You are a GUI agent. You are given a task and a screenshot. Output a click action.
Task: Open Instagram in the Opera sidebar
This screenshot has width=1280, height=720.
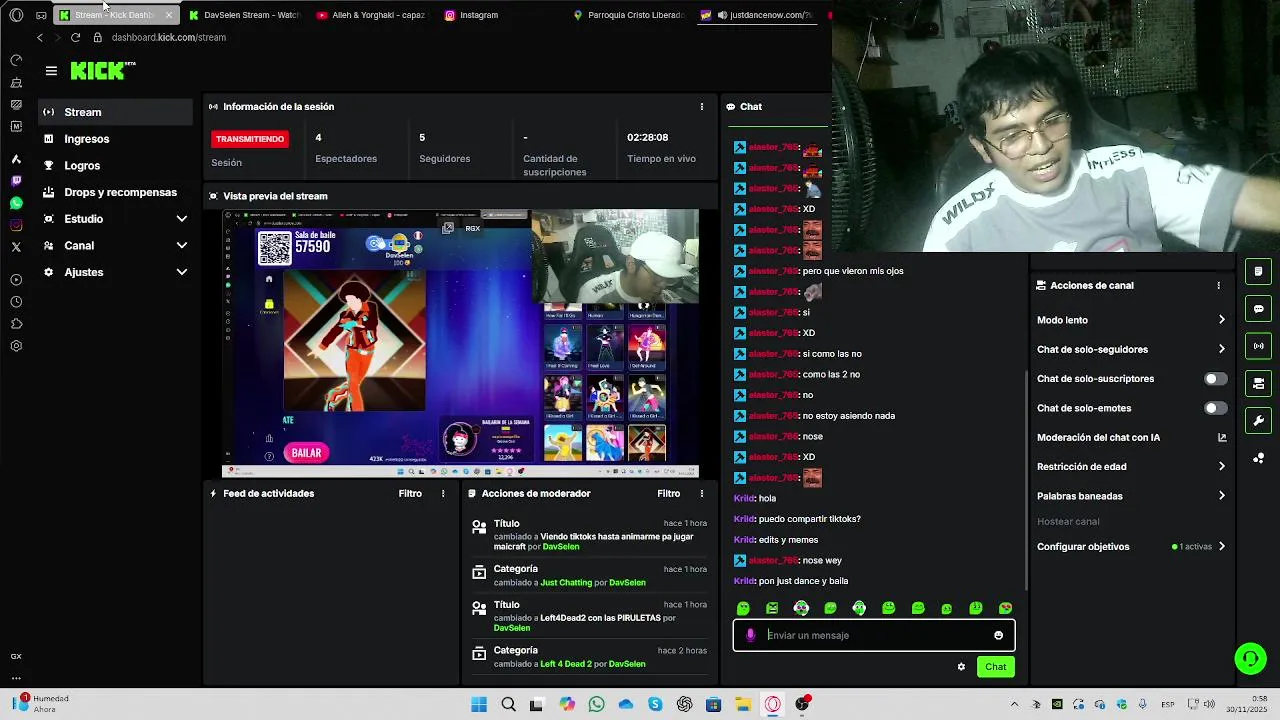tap(16, 225)
